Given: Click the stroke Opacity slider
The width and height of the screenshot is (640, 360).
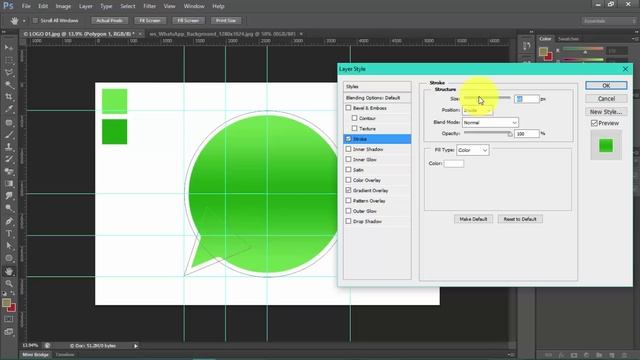Looking at the screenshot, I should pyautogui.click(x=488, y=133).
